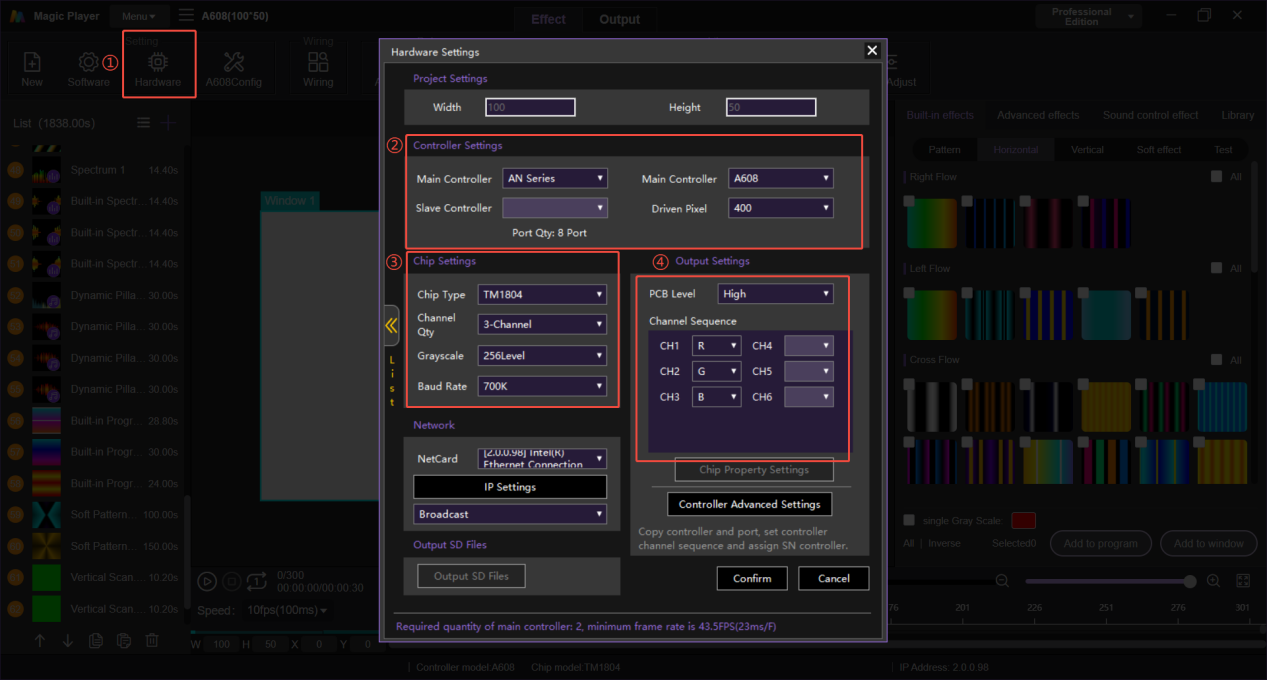Open PCB Level High dropdown
The width and height of the screenshot is (1267, 680).
tap(776, 294)
